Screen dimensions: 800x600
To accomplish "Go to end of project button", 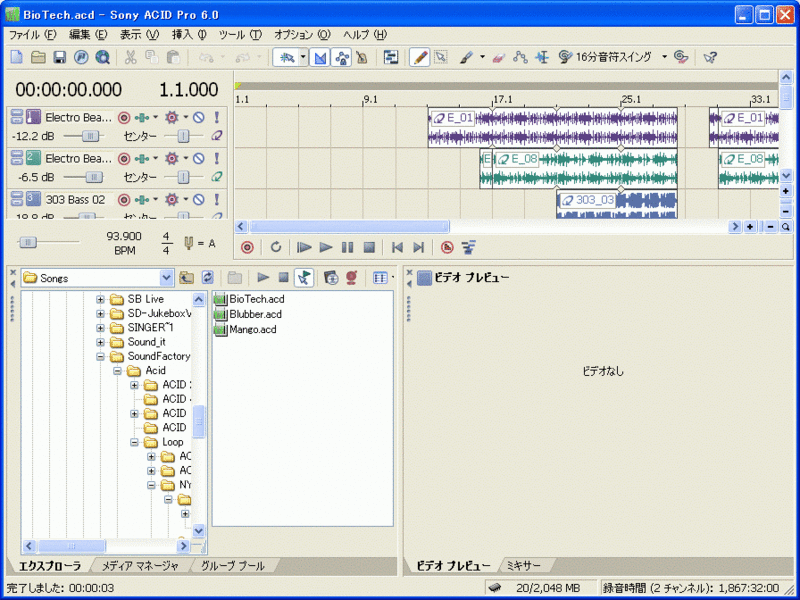I will (419, 247).
